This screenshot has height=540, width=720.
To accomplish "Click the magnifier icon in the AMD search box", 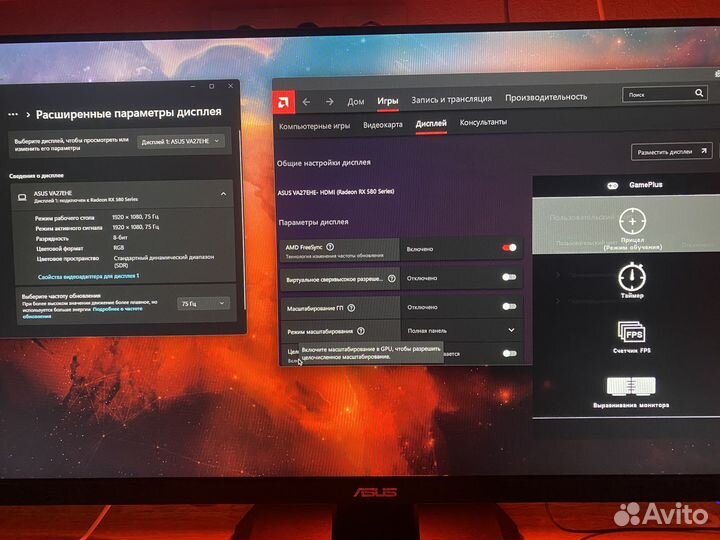I will click(x=698, y=93).
